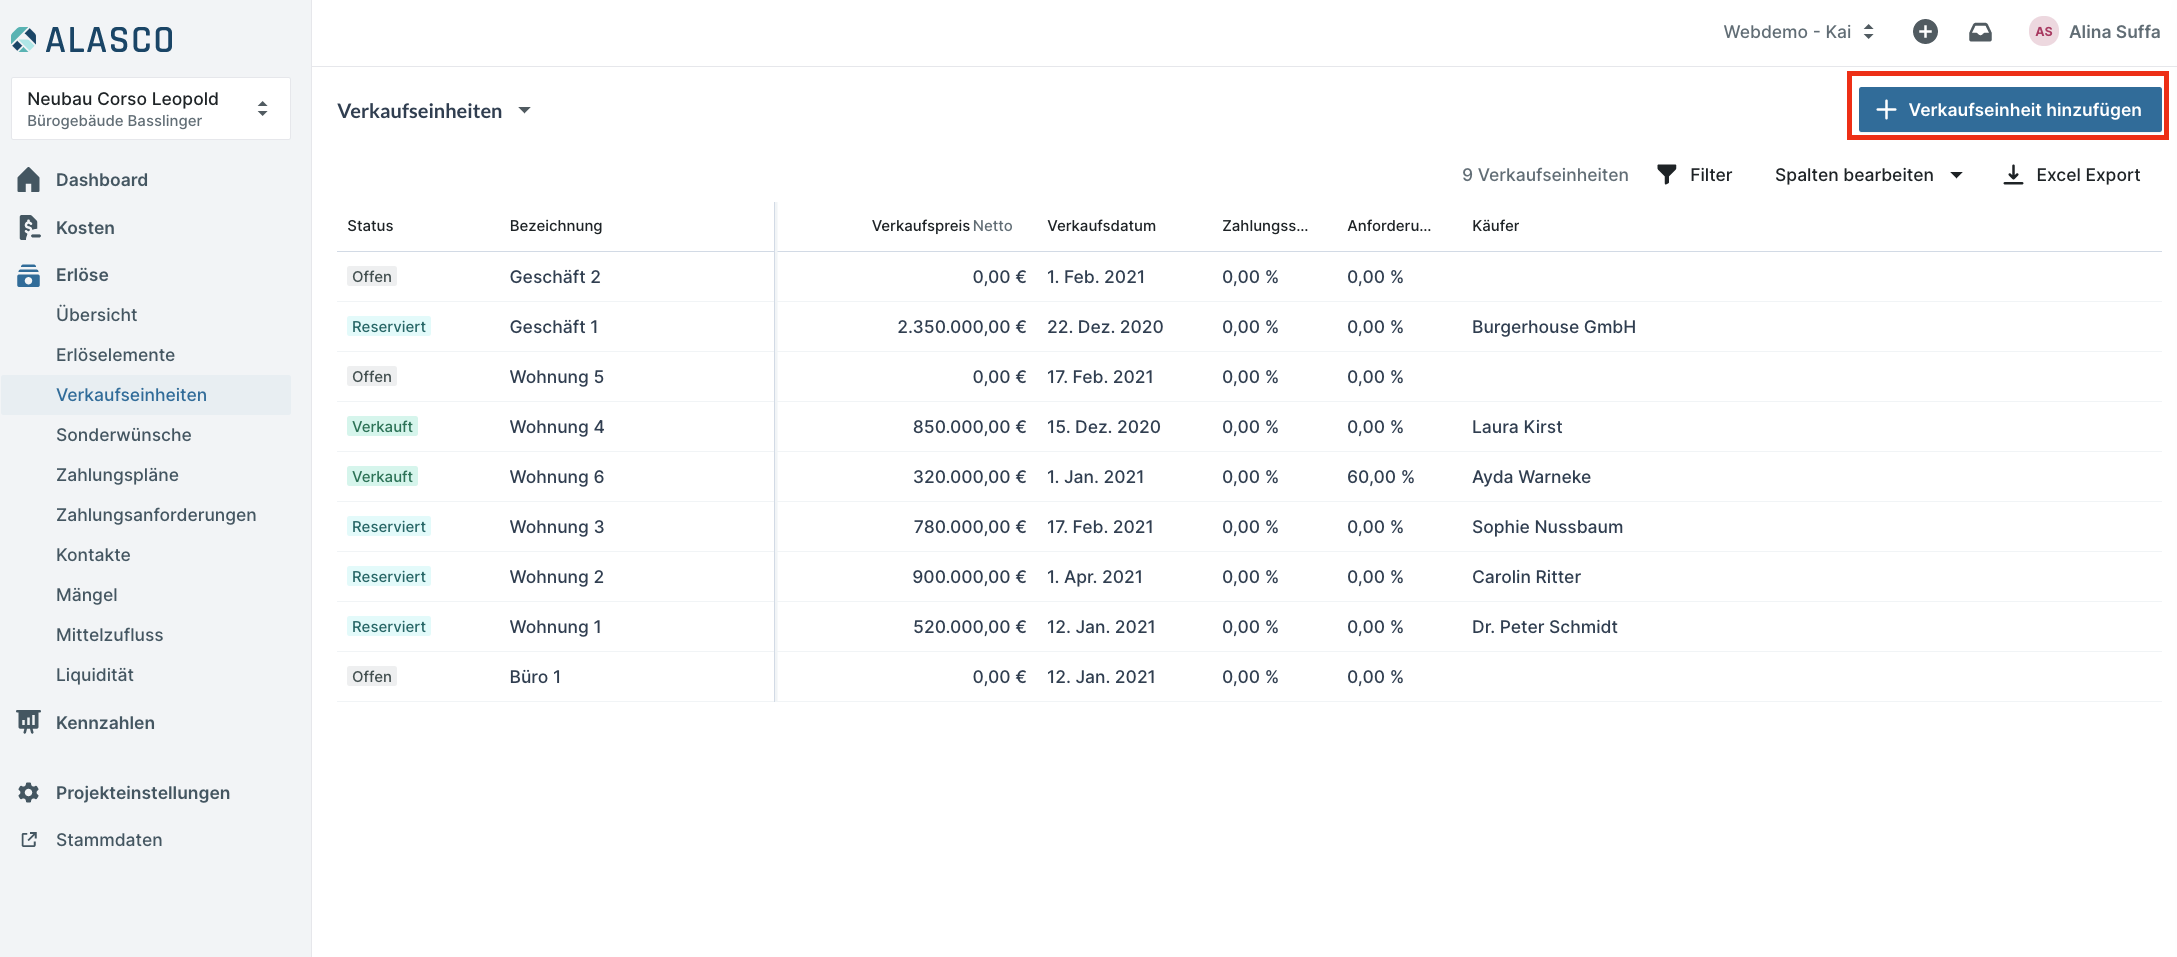This screenshot has width=2177, height=957.
Task: Open the Wohnung 6 table row
Action: (556, 477)
